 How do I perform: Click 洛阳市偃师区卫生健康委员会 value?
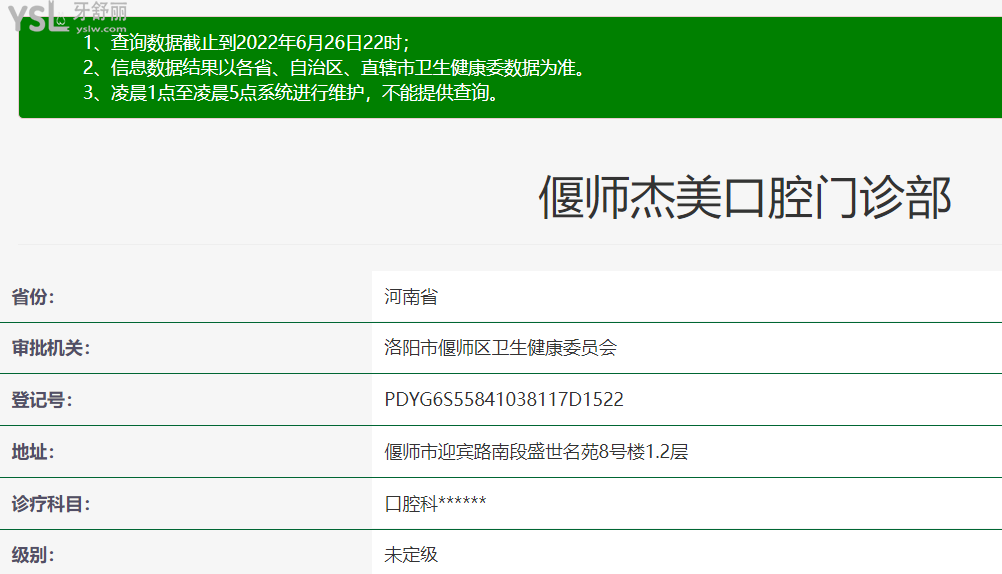[x=500, y=348]
